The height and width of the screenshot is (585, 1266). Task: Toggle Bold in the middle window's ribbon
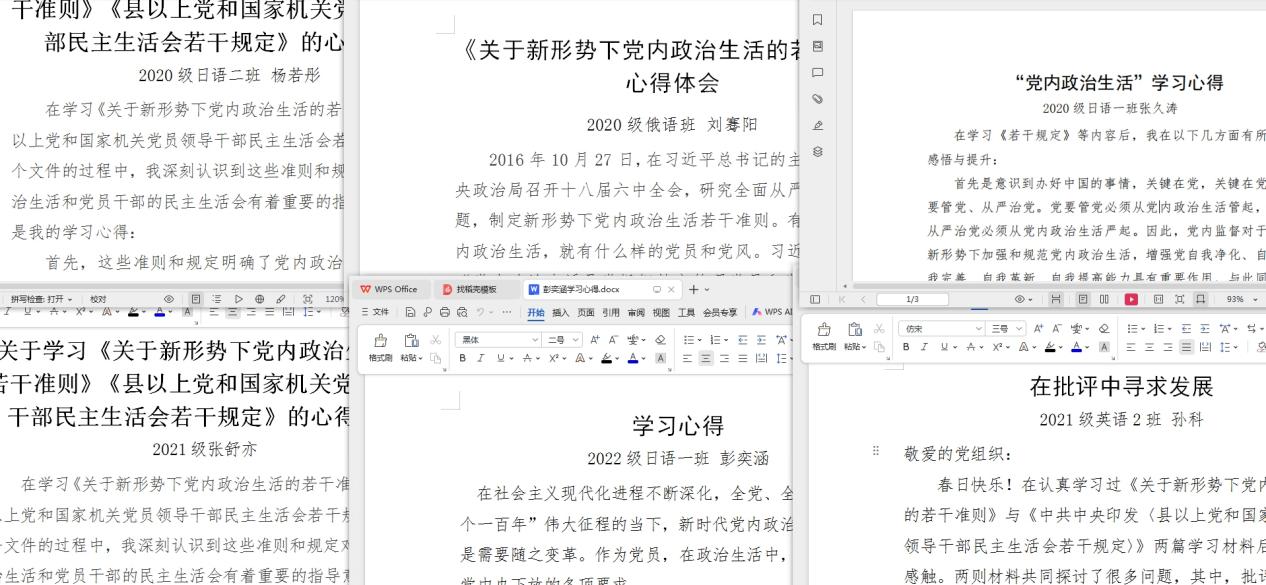tap(464, 358)
